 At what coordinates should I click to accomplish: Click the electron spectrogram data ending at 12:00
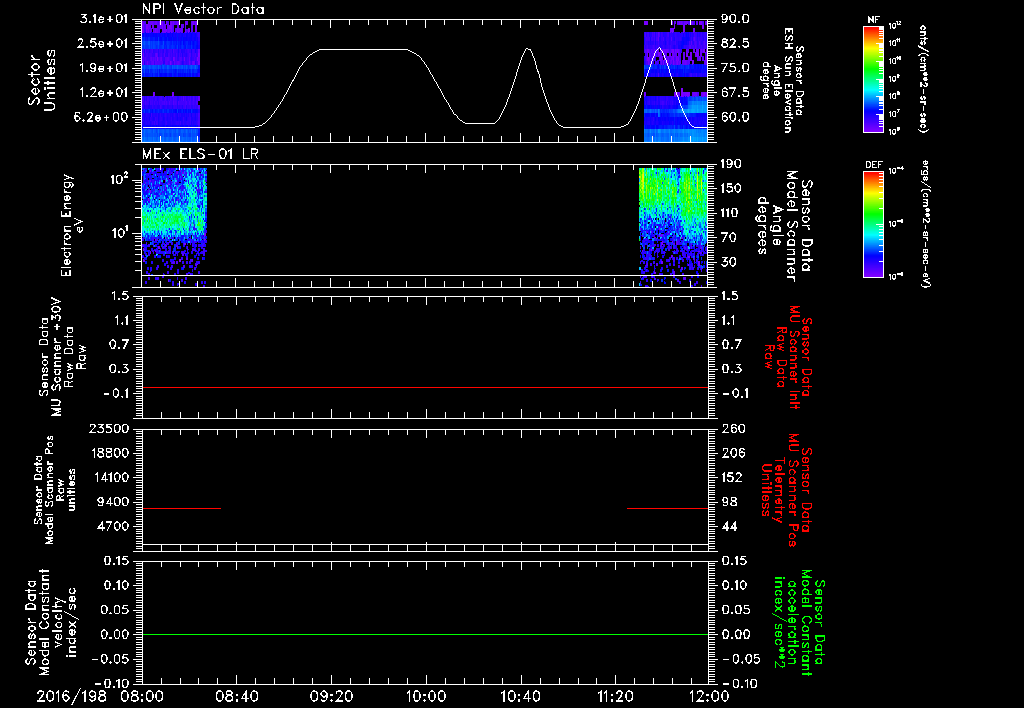(673, 227)
